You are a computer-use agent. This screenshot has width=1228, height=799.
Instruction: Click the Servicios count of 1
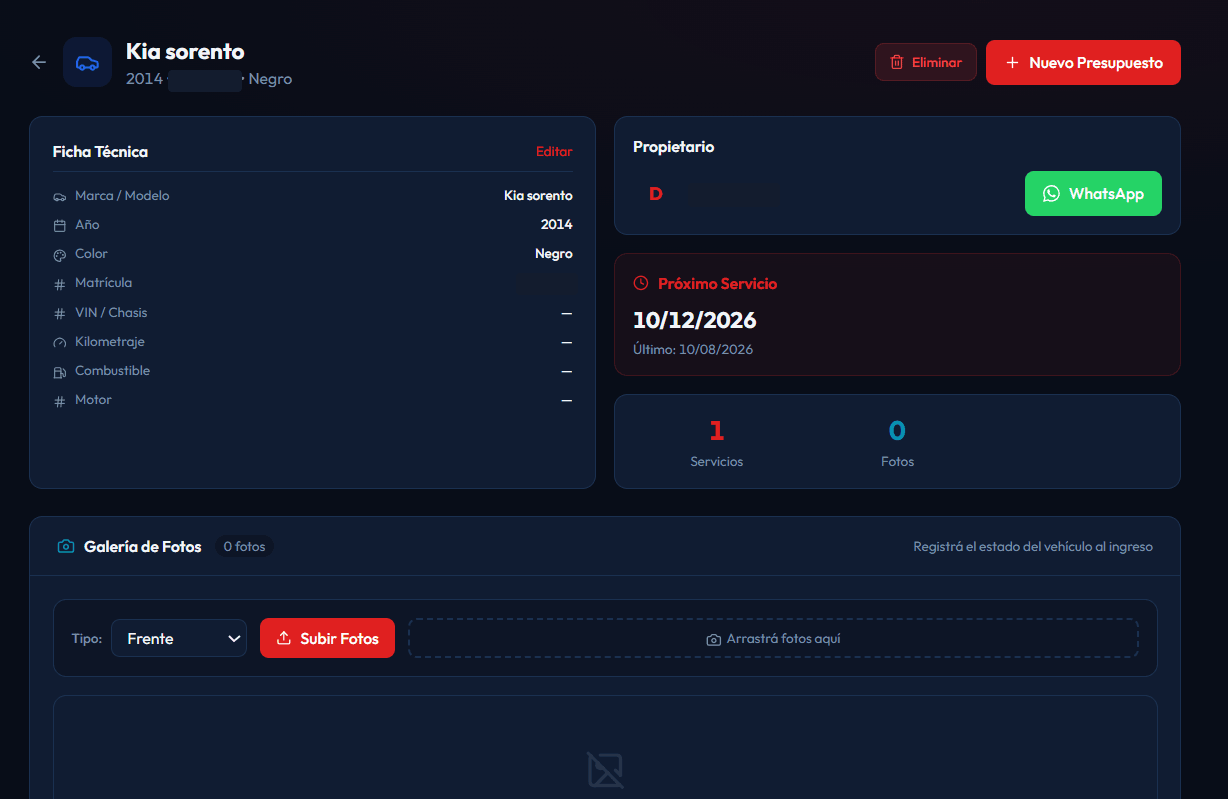point(717,431)
